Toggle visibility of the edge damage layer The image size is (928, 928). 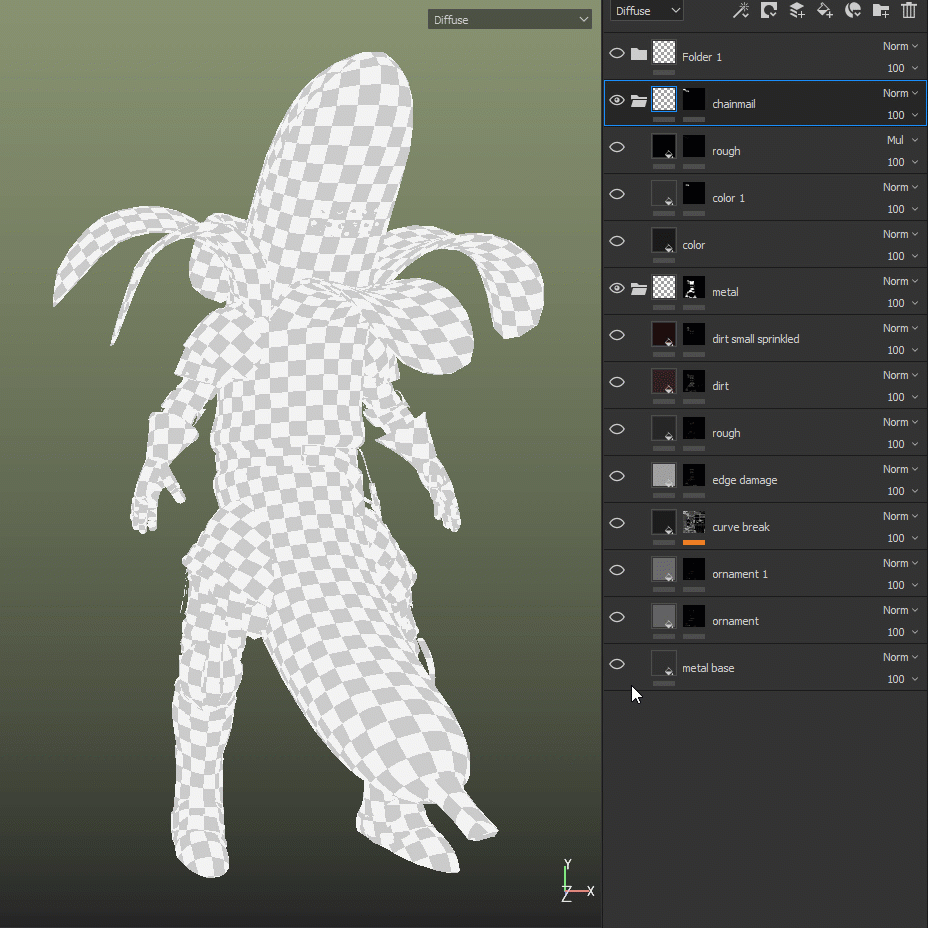coord(617,477)
